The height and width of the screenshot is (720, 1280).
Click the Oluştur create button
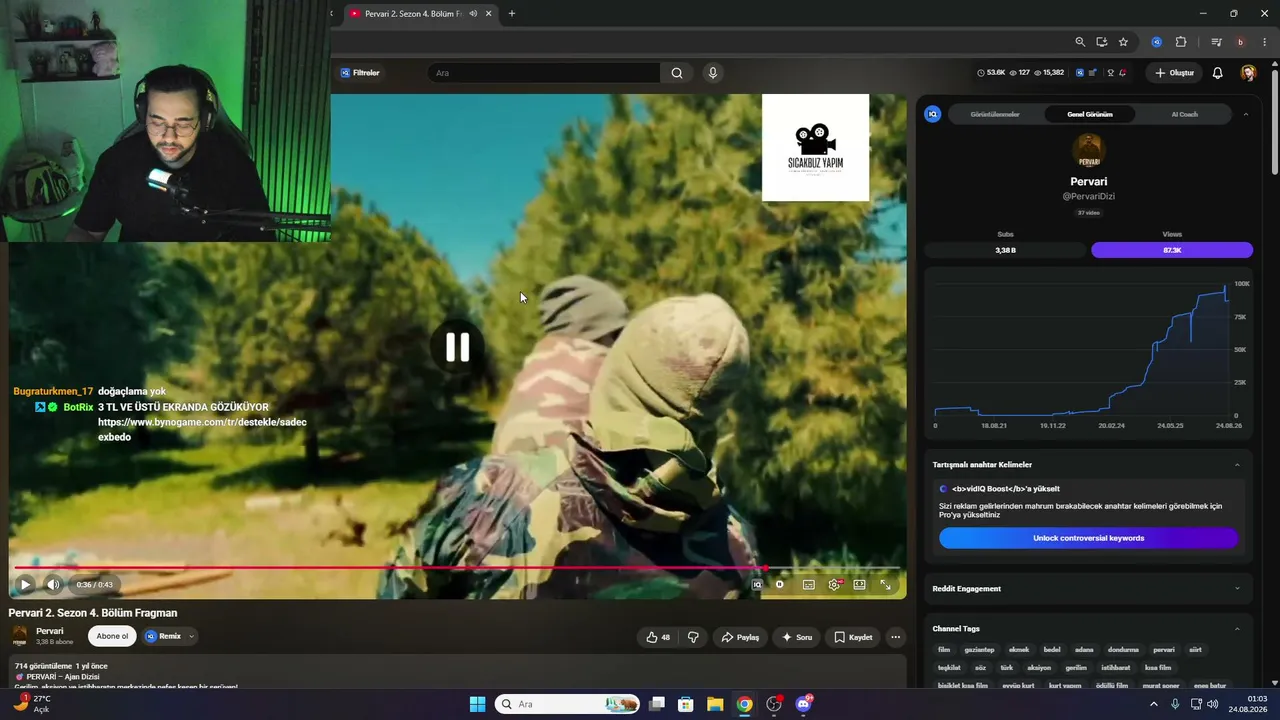click(x=1175, y=73)
